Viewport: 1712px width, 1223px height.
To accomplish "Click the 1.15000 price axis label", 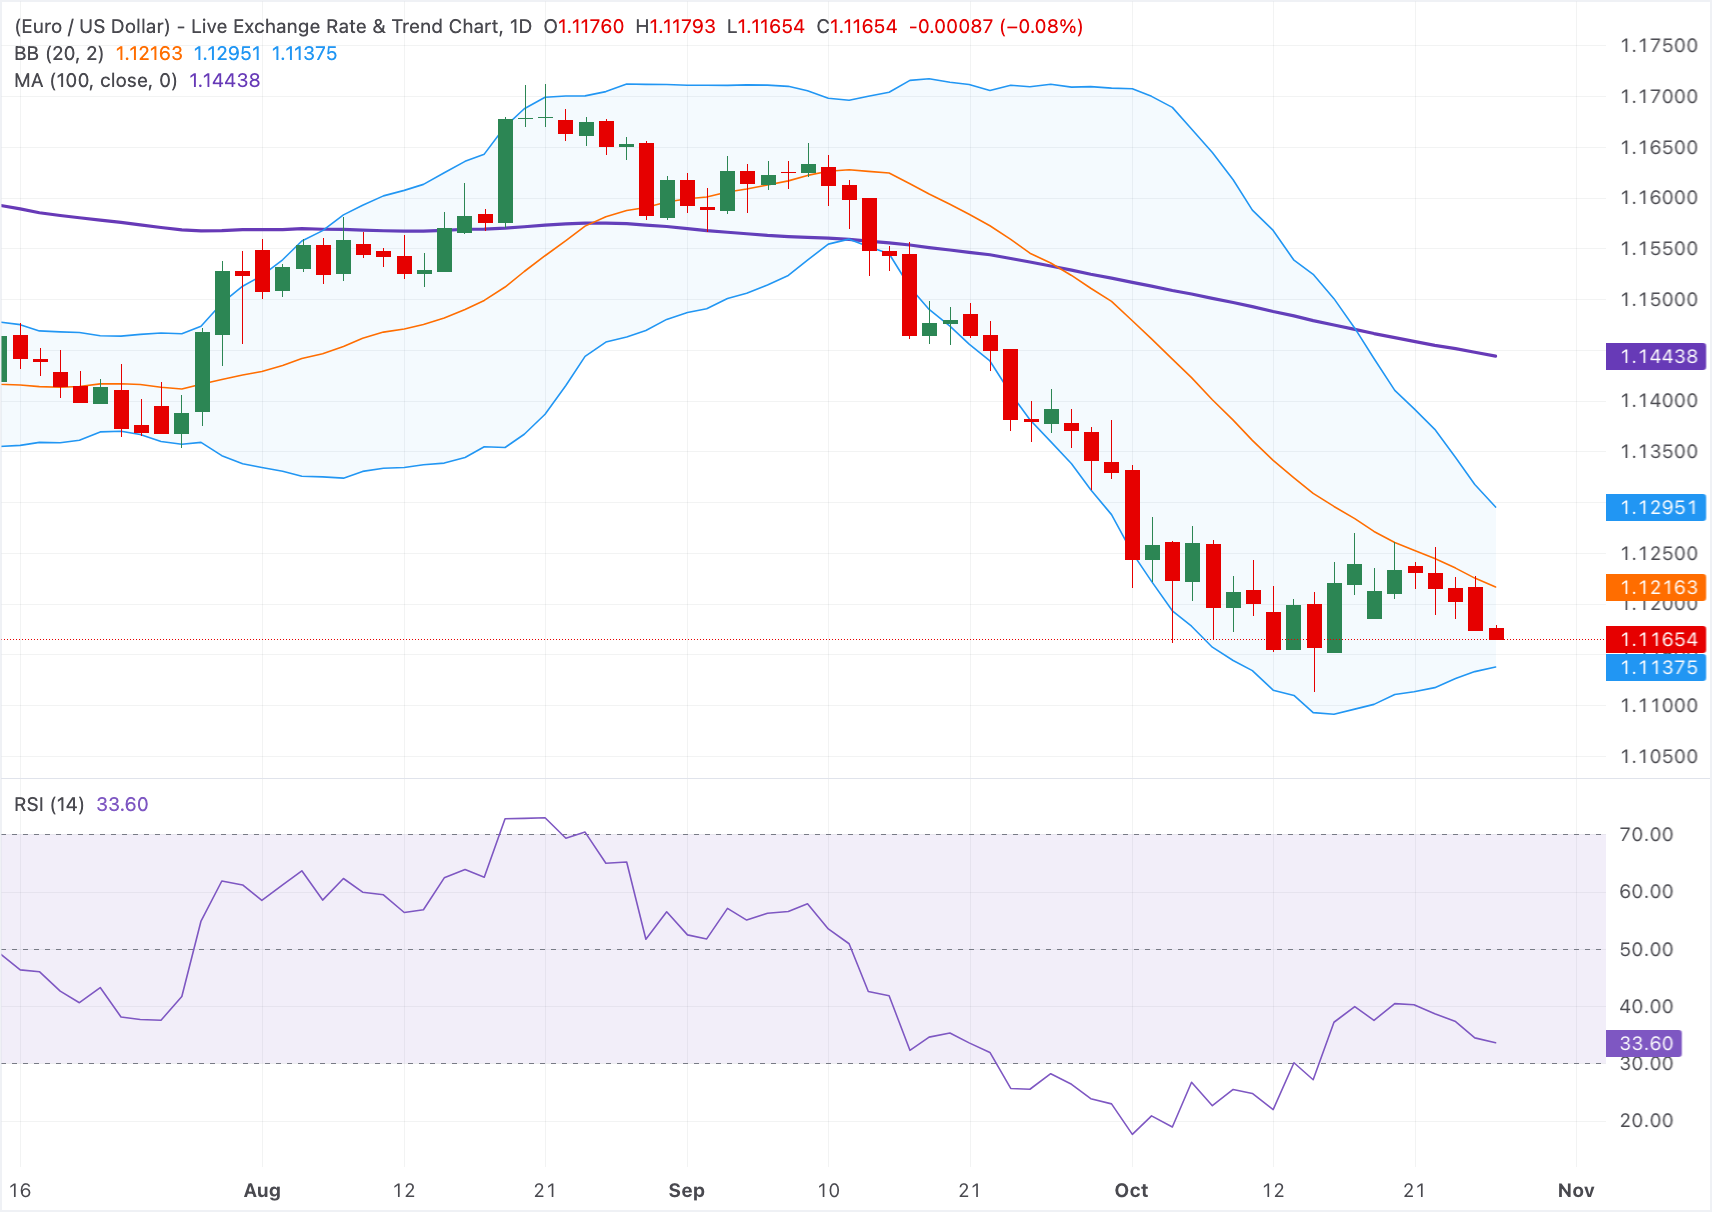I will pyautogui.click(x=1659, y=300).
